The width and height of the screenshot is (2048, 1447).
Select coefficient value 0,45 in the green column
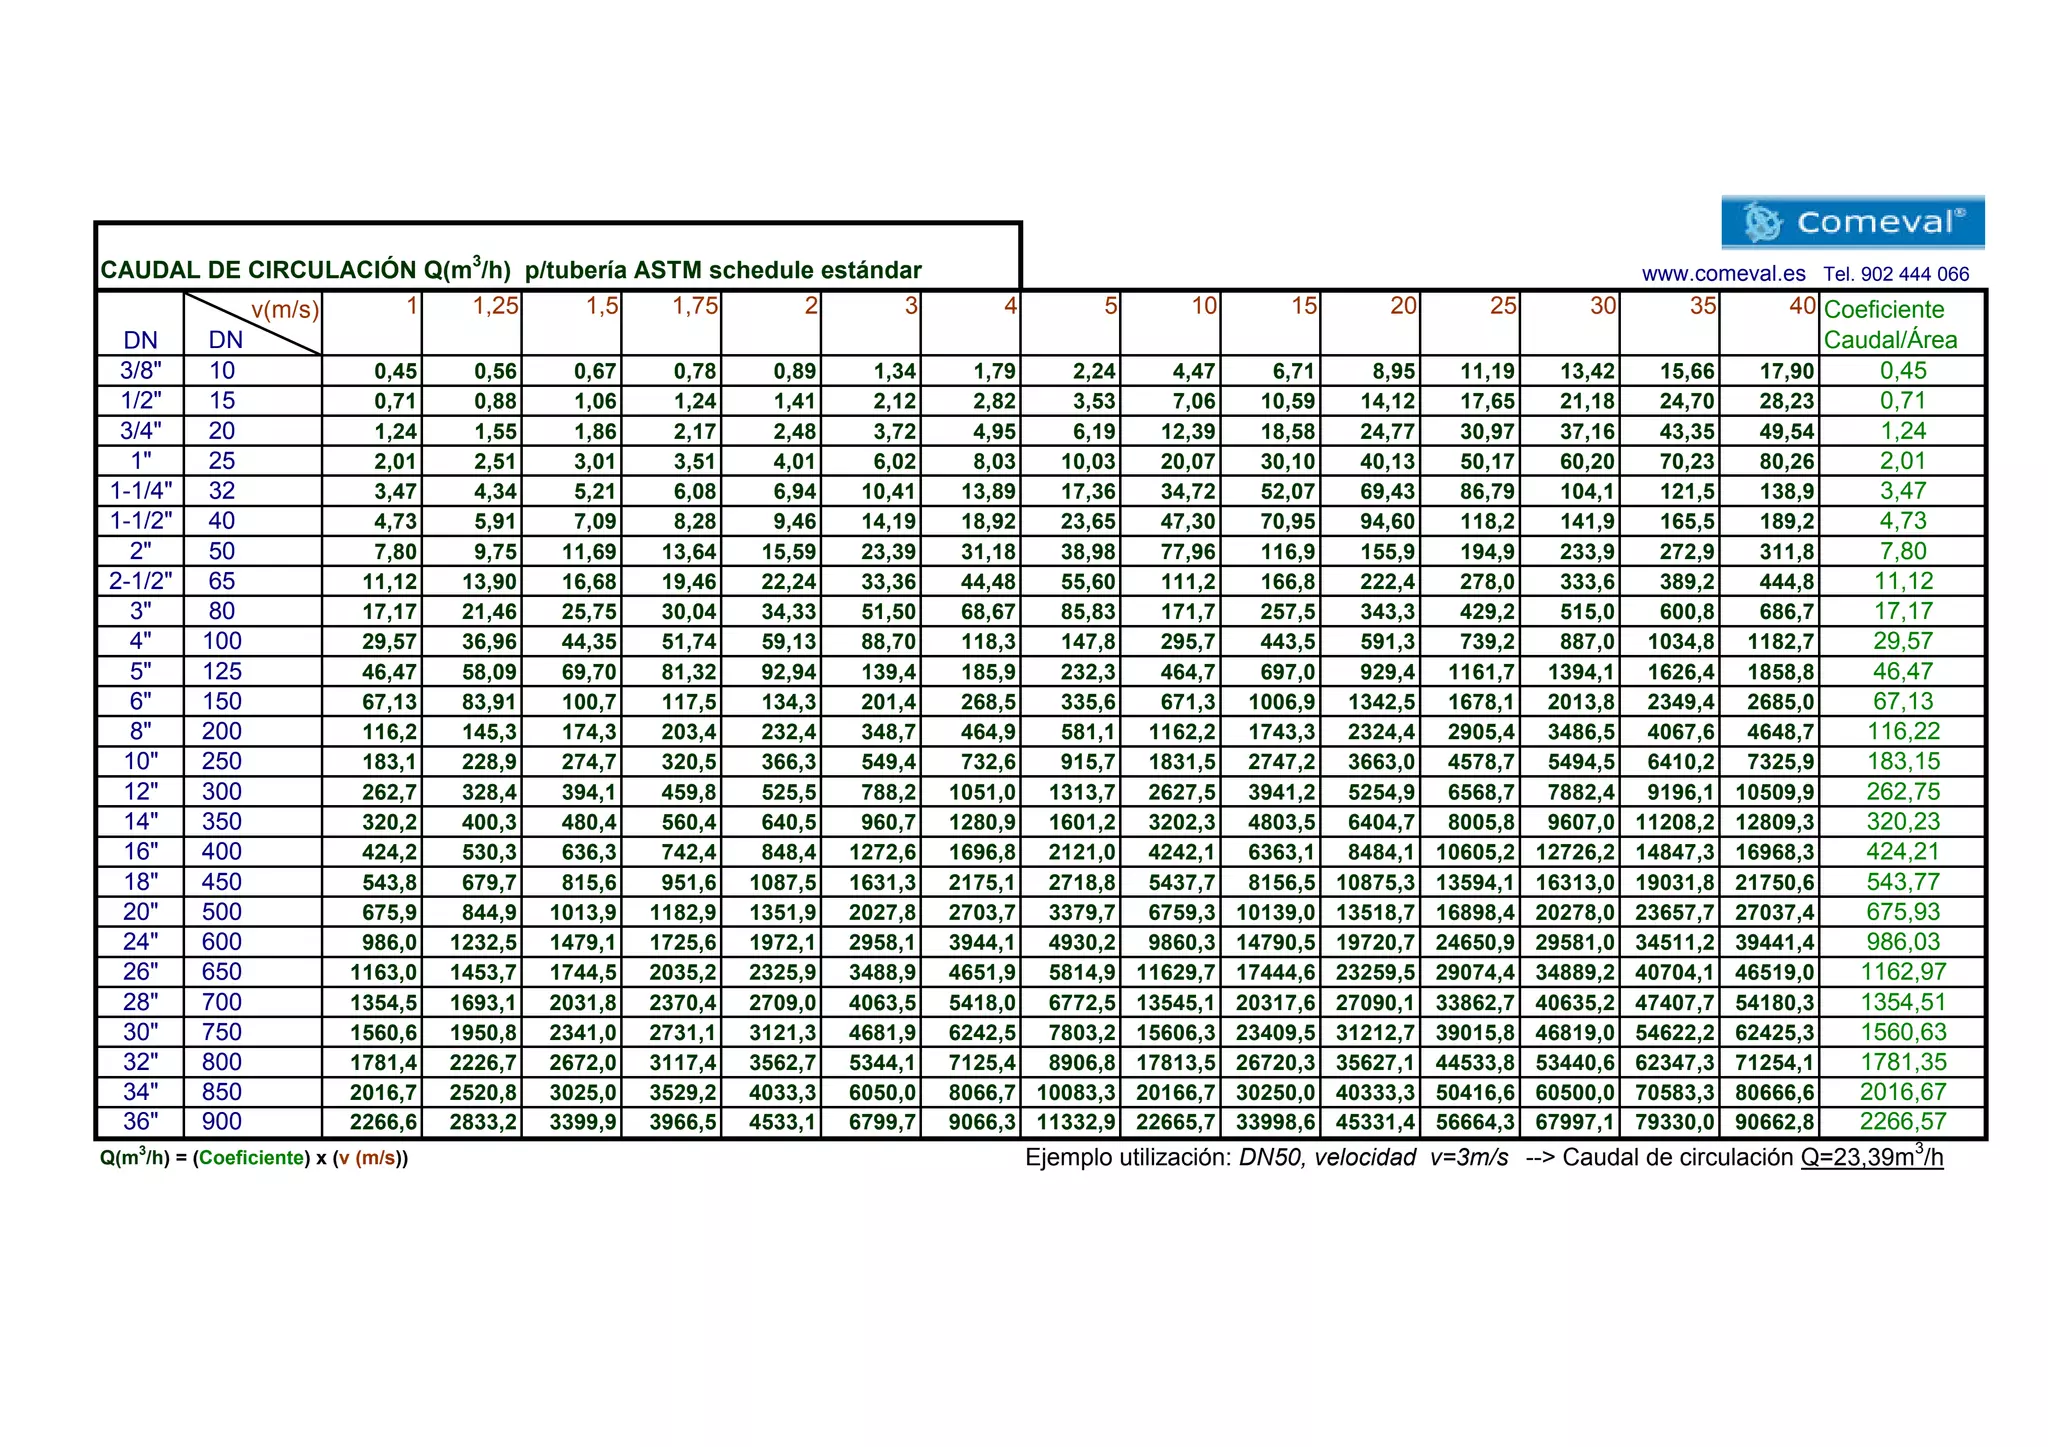[1902, 371]
